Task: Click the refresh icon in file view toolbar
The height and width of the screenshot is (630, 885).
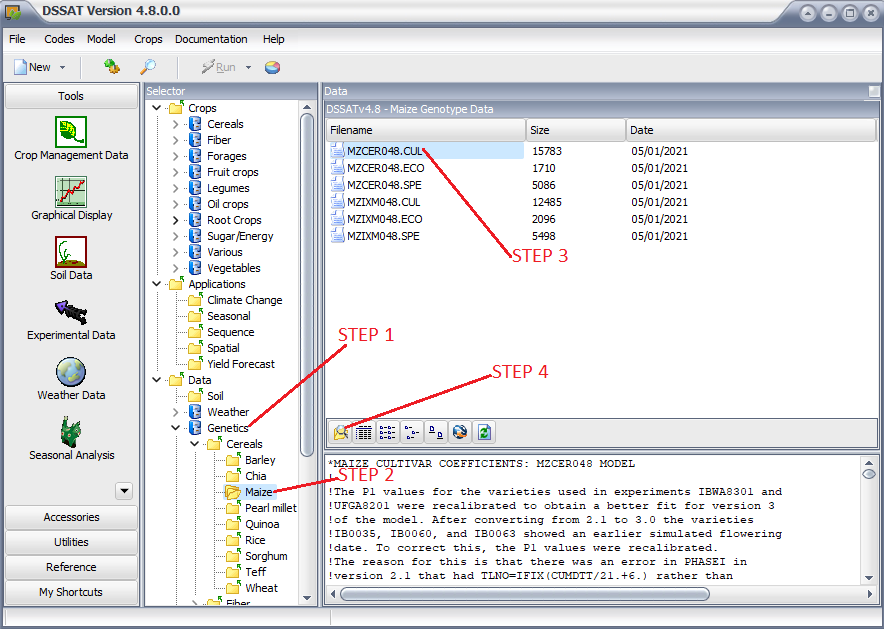Action: pyautogui.click(x=484, y=432)
